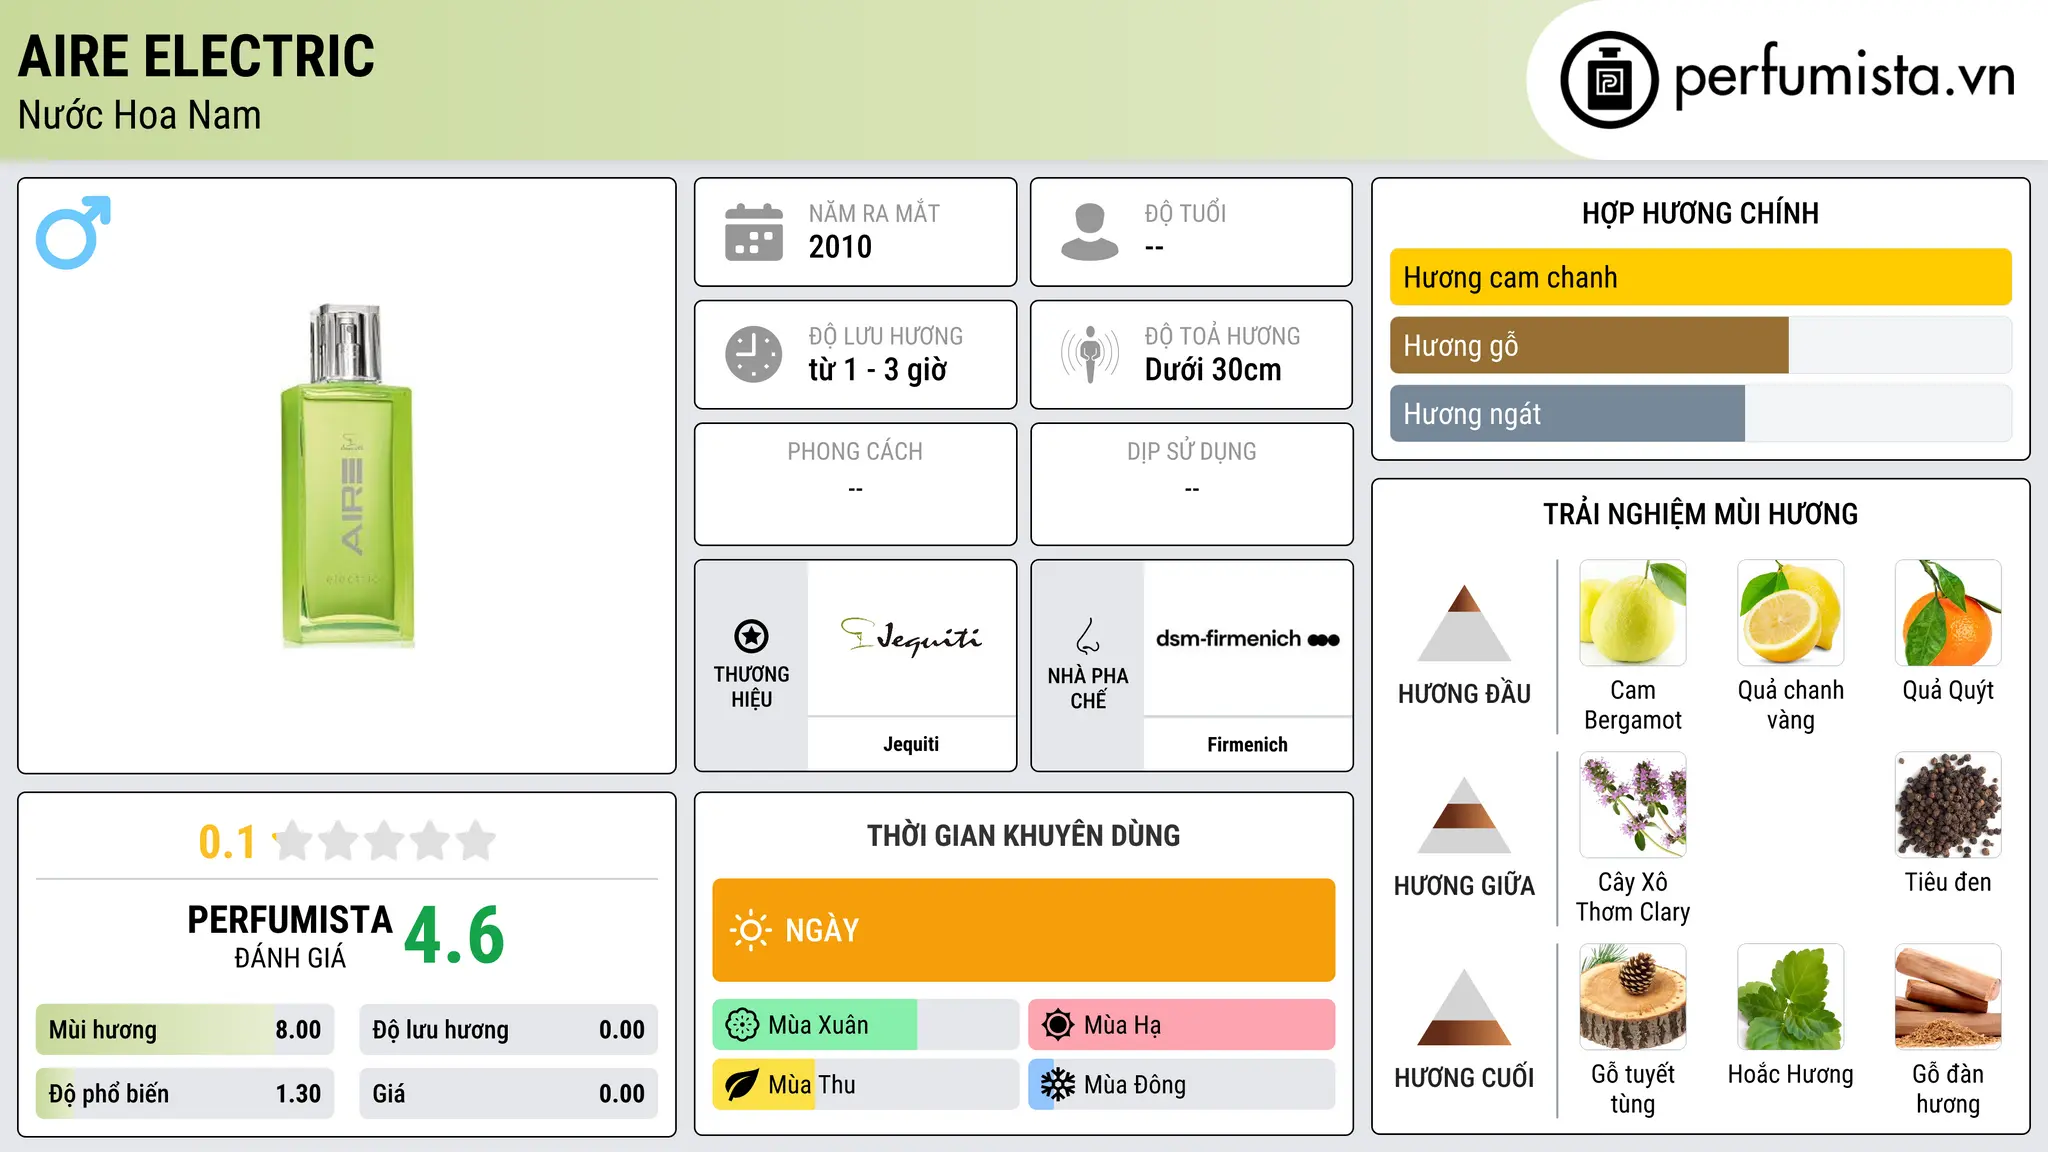Select the Hoắc Hương note image

[1791, 997]
